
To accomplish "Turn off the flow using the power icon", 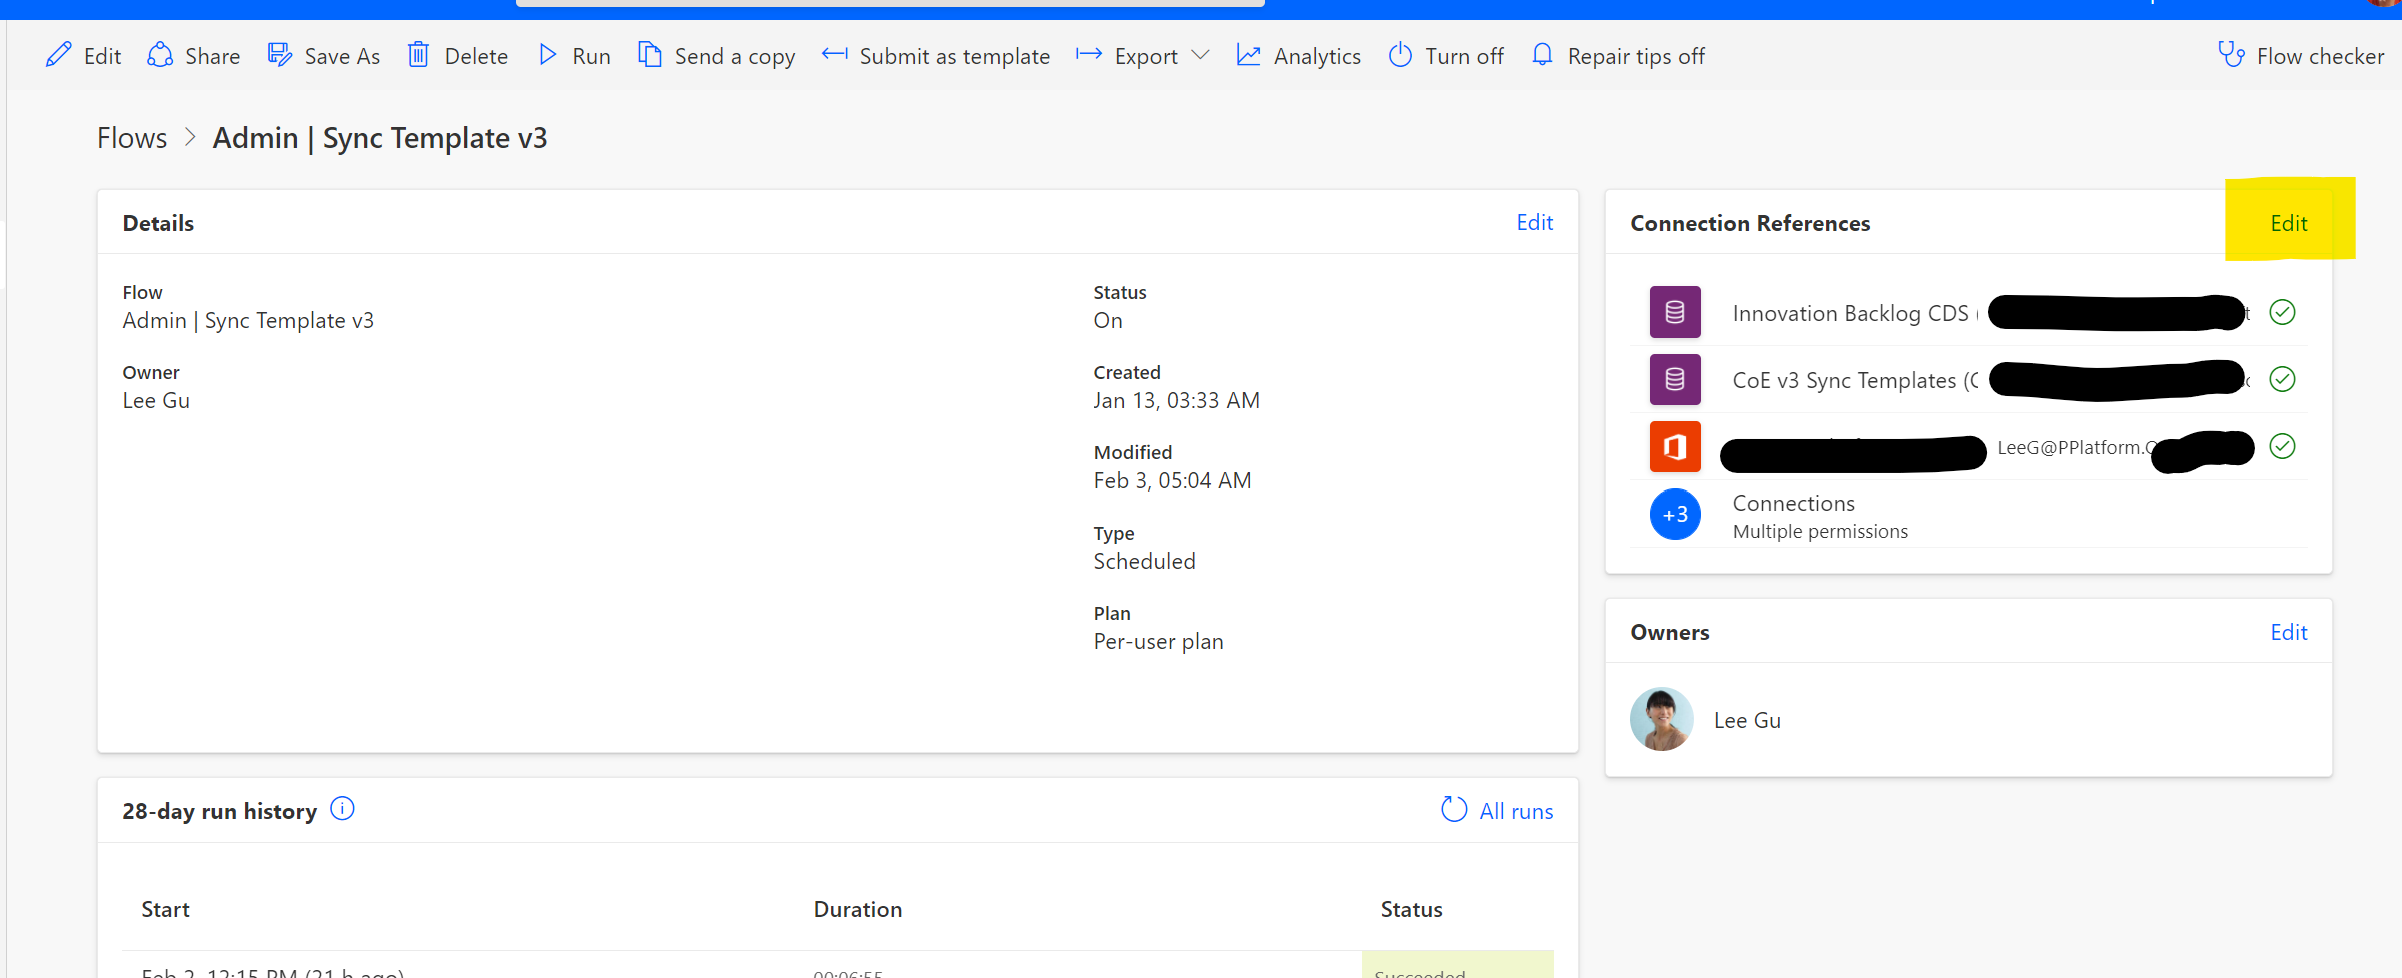I will click(x=1400, y=55).
